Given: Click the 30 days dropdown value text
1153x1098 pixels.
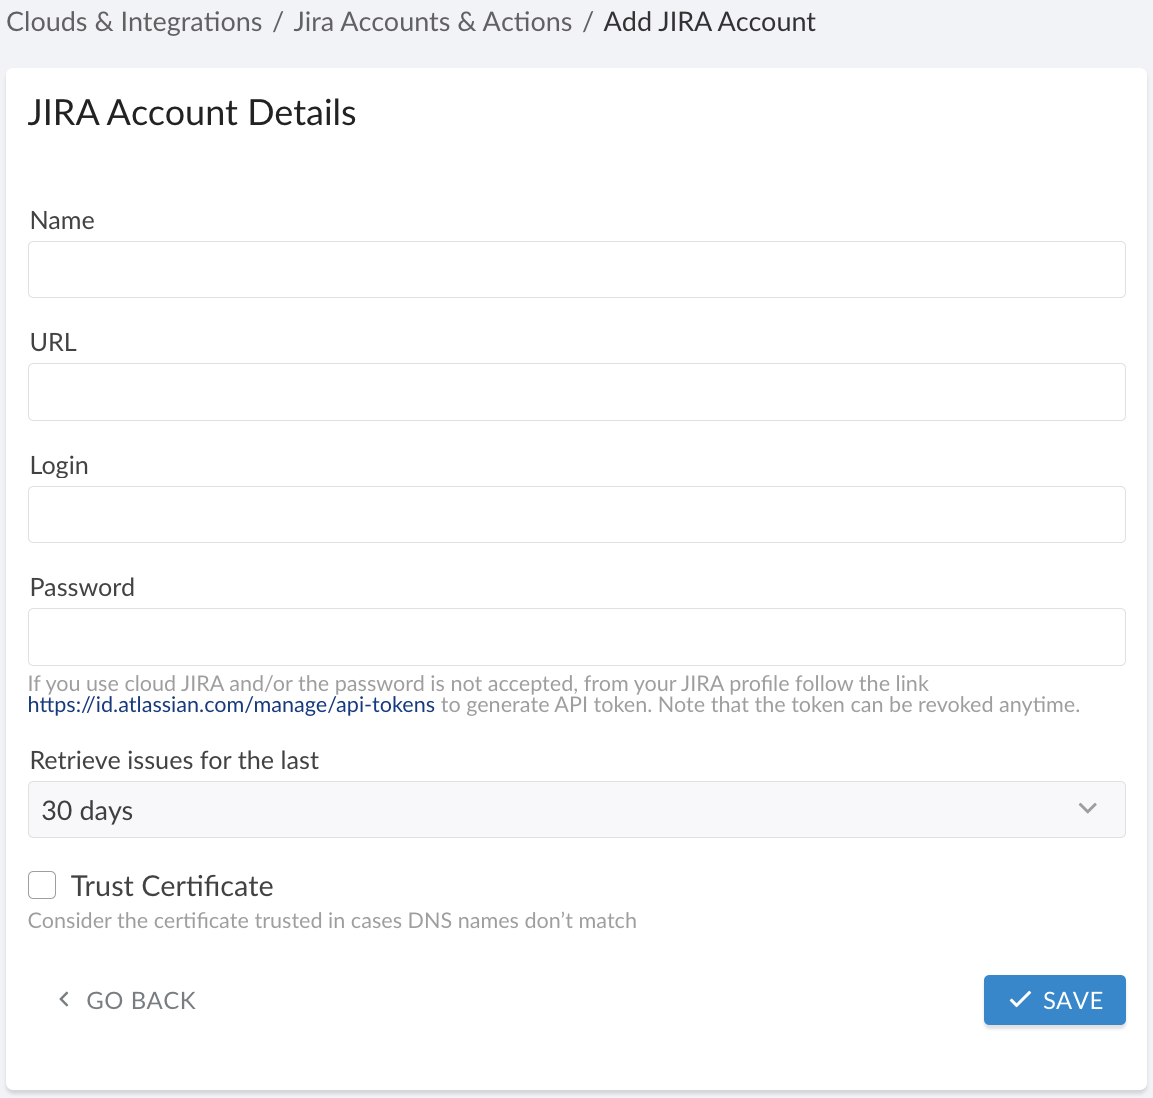Looking at the screenshot, I should click(x=86, y=811).
